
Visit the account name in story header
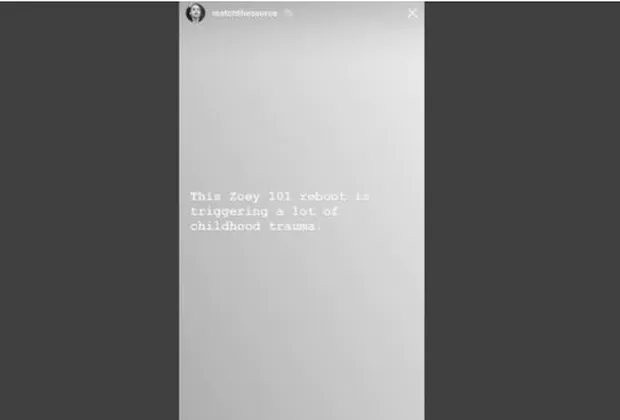point(244,13)
